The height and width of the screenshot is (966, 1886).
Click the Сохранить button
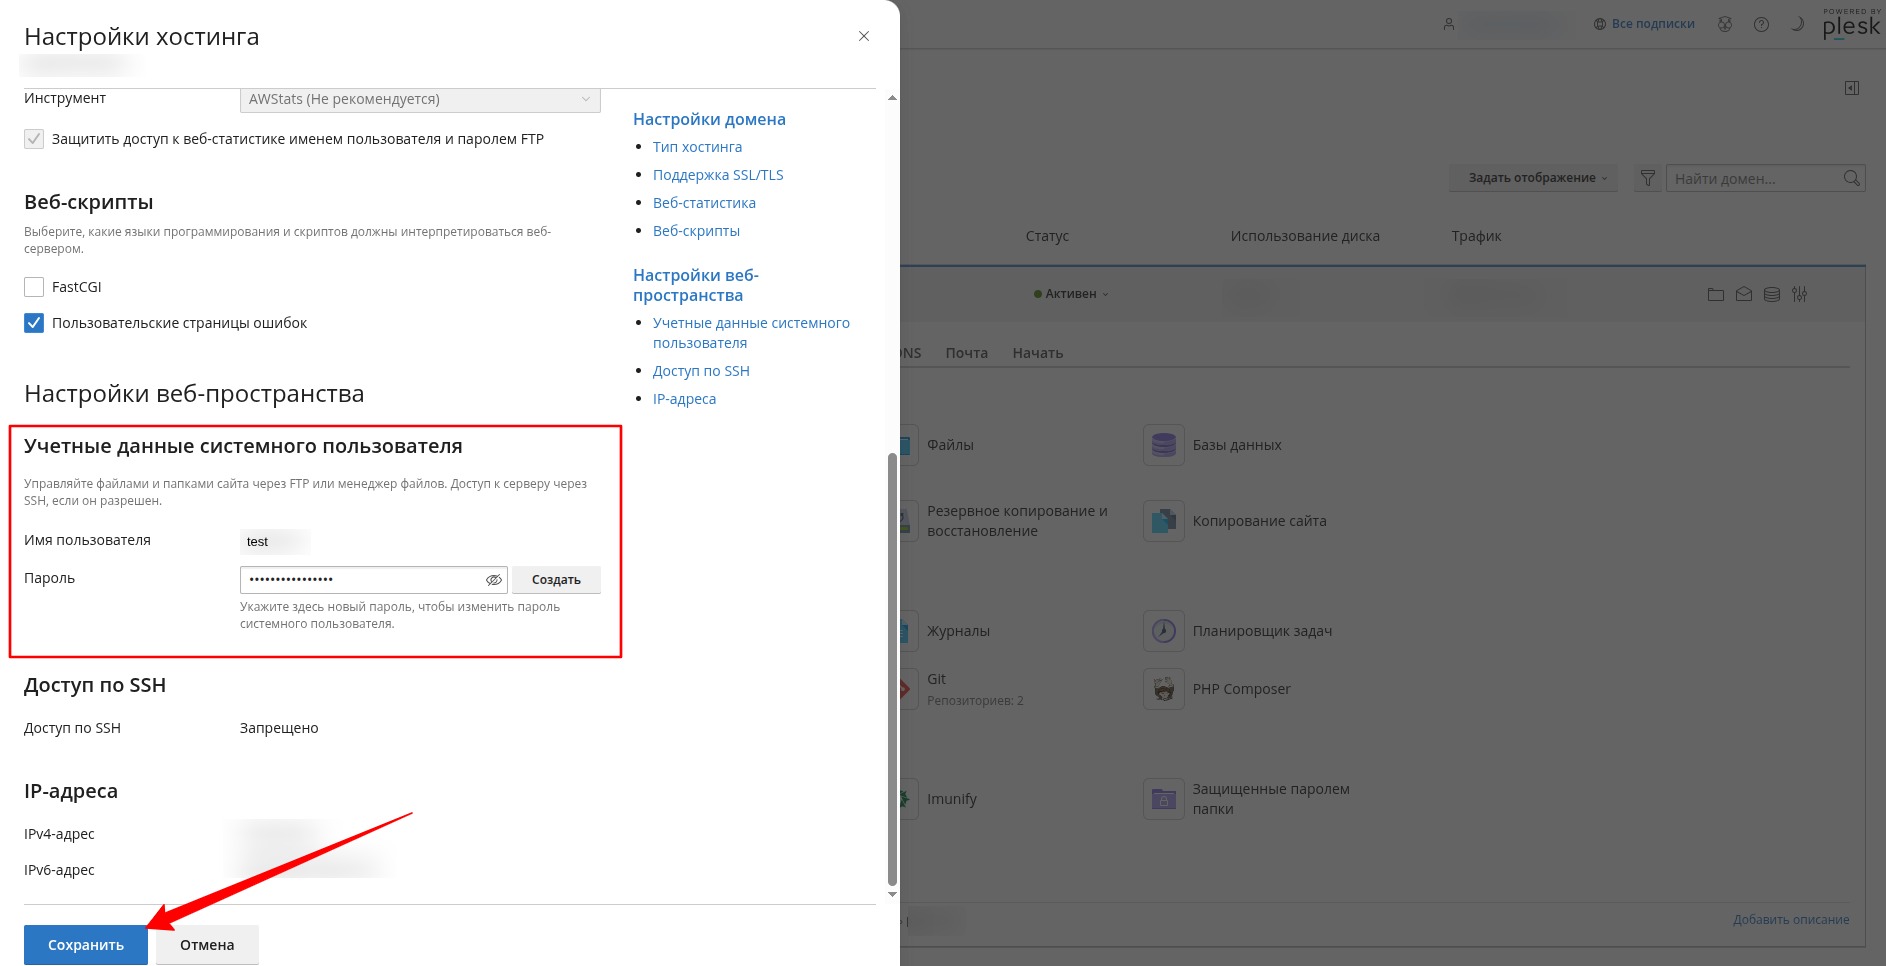pyautogui.click(x=86, y=945)
